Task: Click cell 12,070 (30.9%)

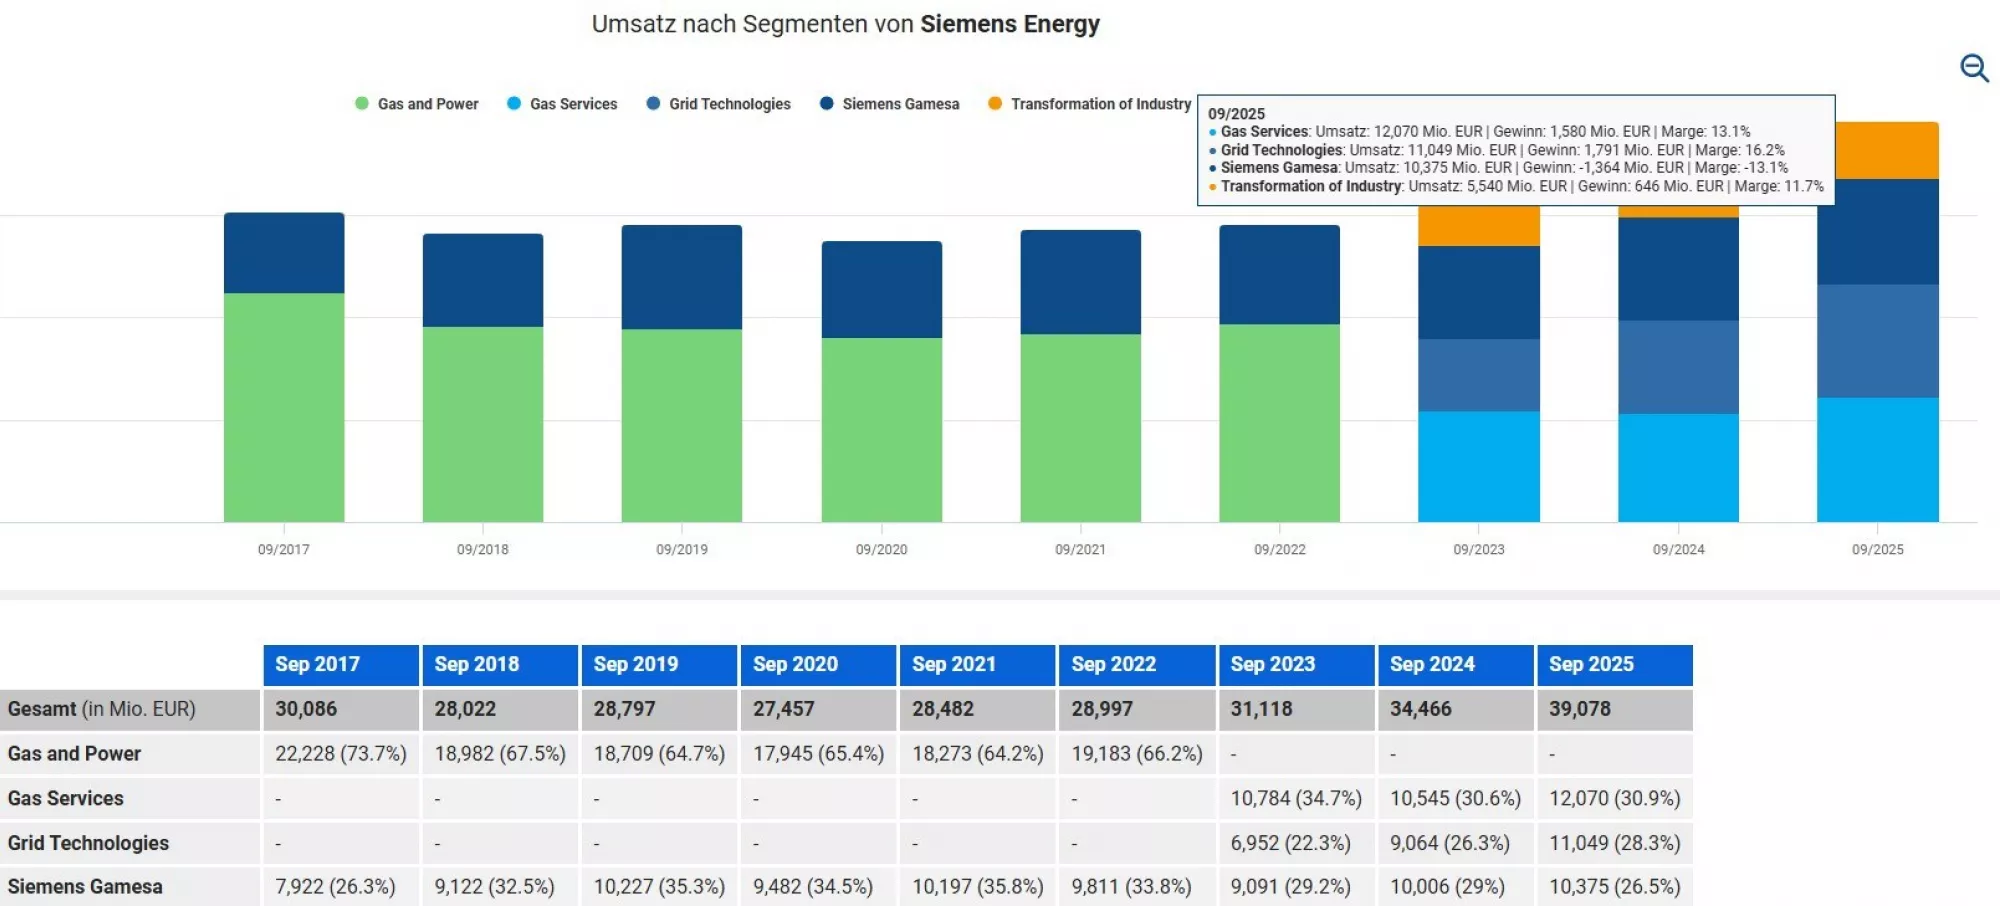Action: click(x=1615, y=799)
